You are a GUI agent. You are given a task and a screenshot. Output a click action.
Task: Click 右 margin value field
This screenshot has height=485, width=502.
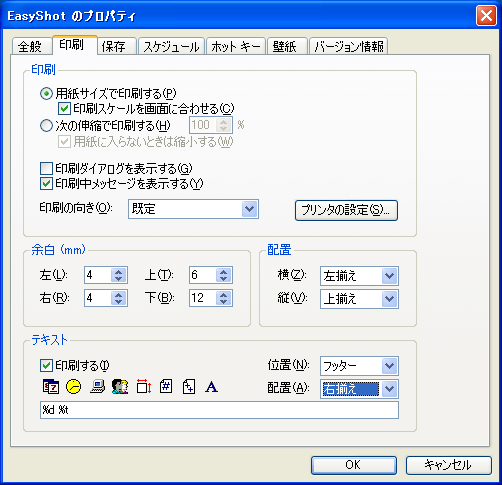(98, 298)
